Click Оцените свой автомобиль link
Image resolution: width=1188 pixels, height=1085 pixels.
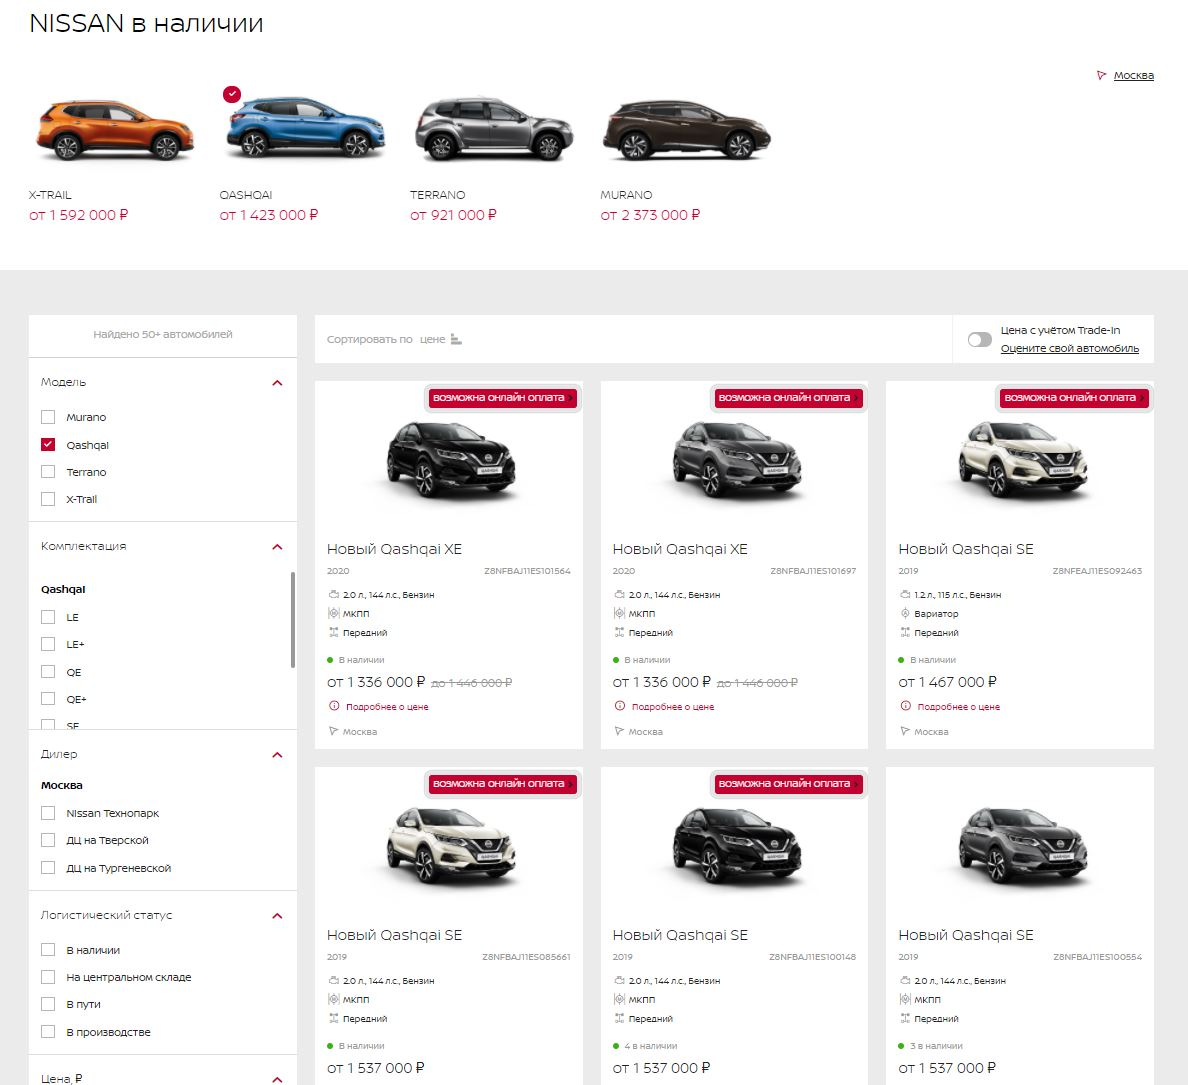(x=1069, y=348)
